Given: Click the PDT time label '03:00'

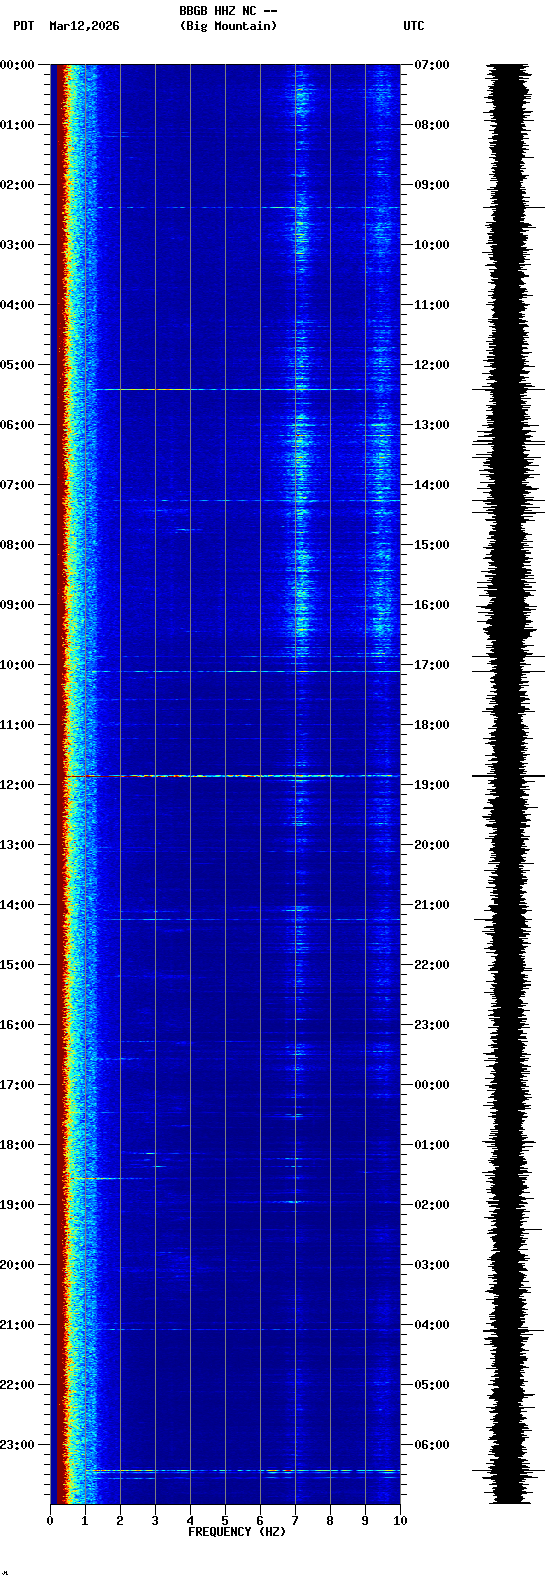Looking at the screenshot, I should coord(18,245).
